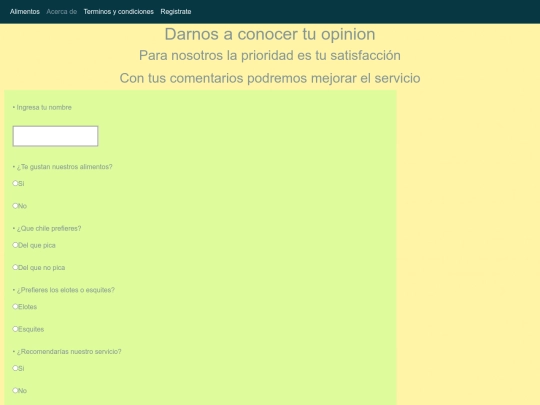
Task: Pick the 'Esquites' radio option
Action: pos(15,329)
